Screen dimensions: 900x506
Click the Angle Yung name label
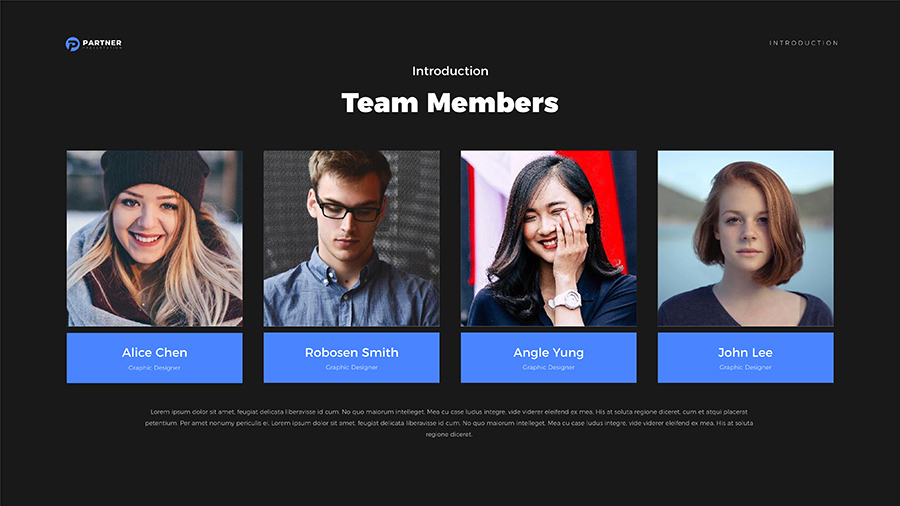(x=549, y=352)
